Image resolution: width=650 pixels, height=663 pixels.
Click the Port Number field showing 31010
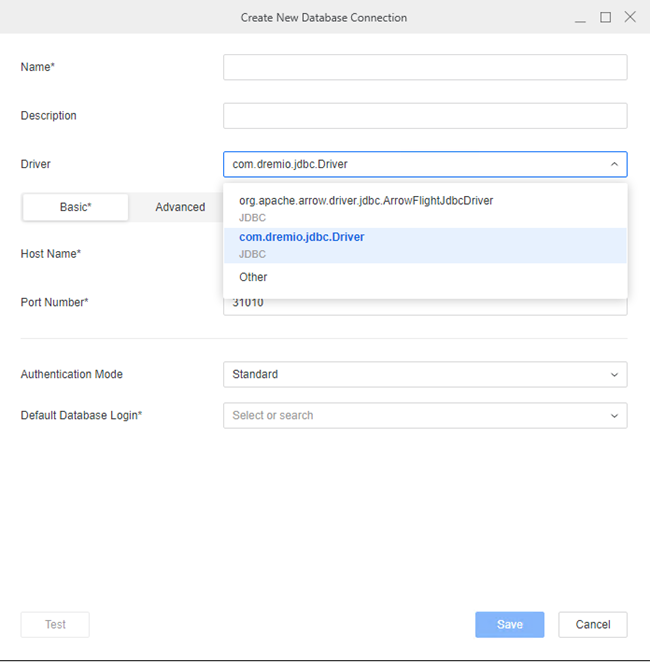424,304
